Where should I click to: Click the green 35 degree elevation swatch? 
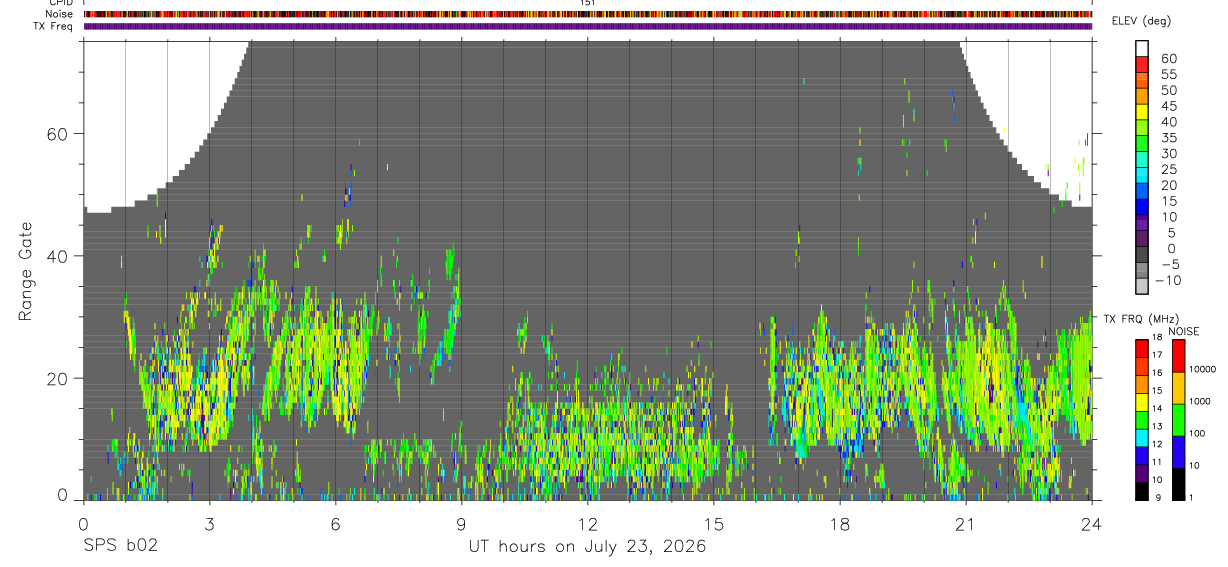tap(1142, 141)
